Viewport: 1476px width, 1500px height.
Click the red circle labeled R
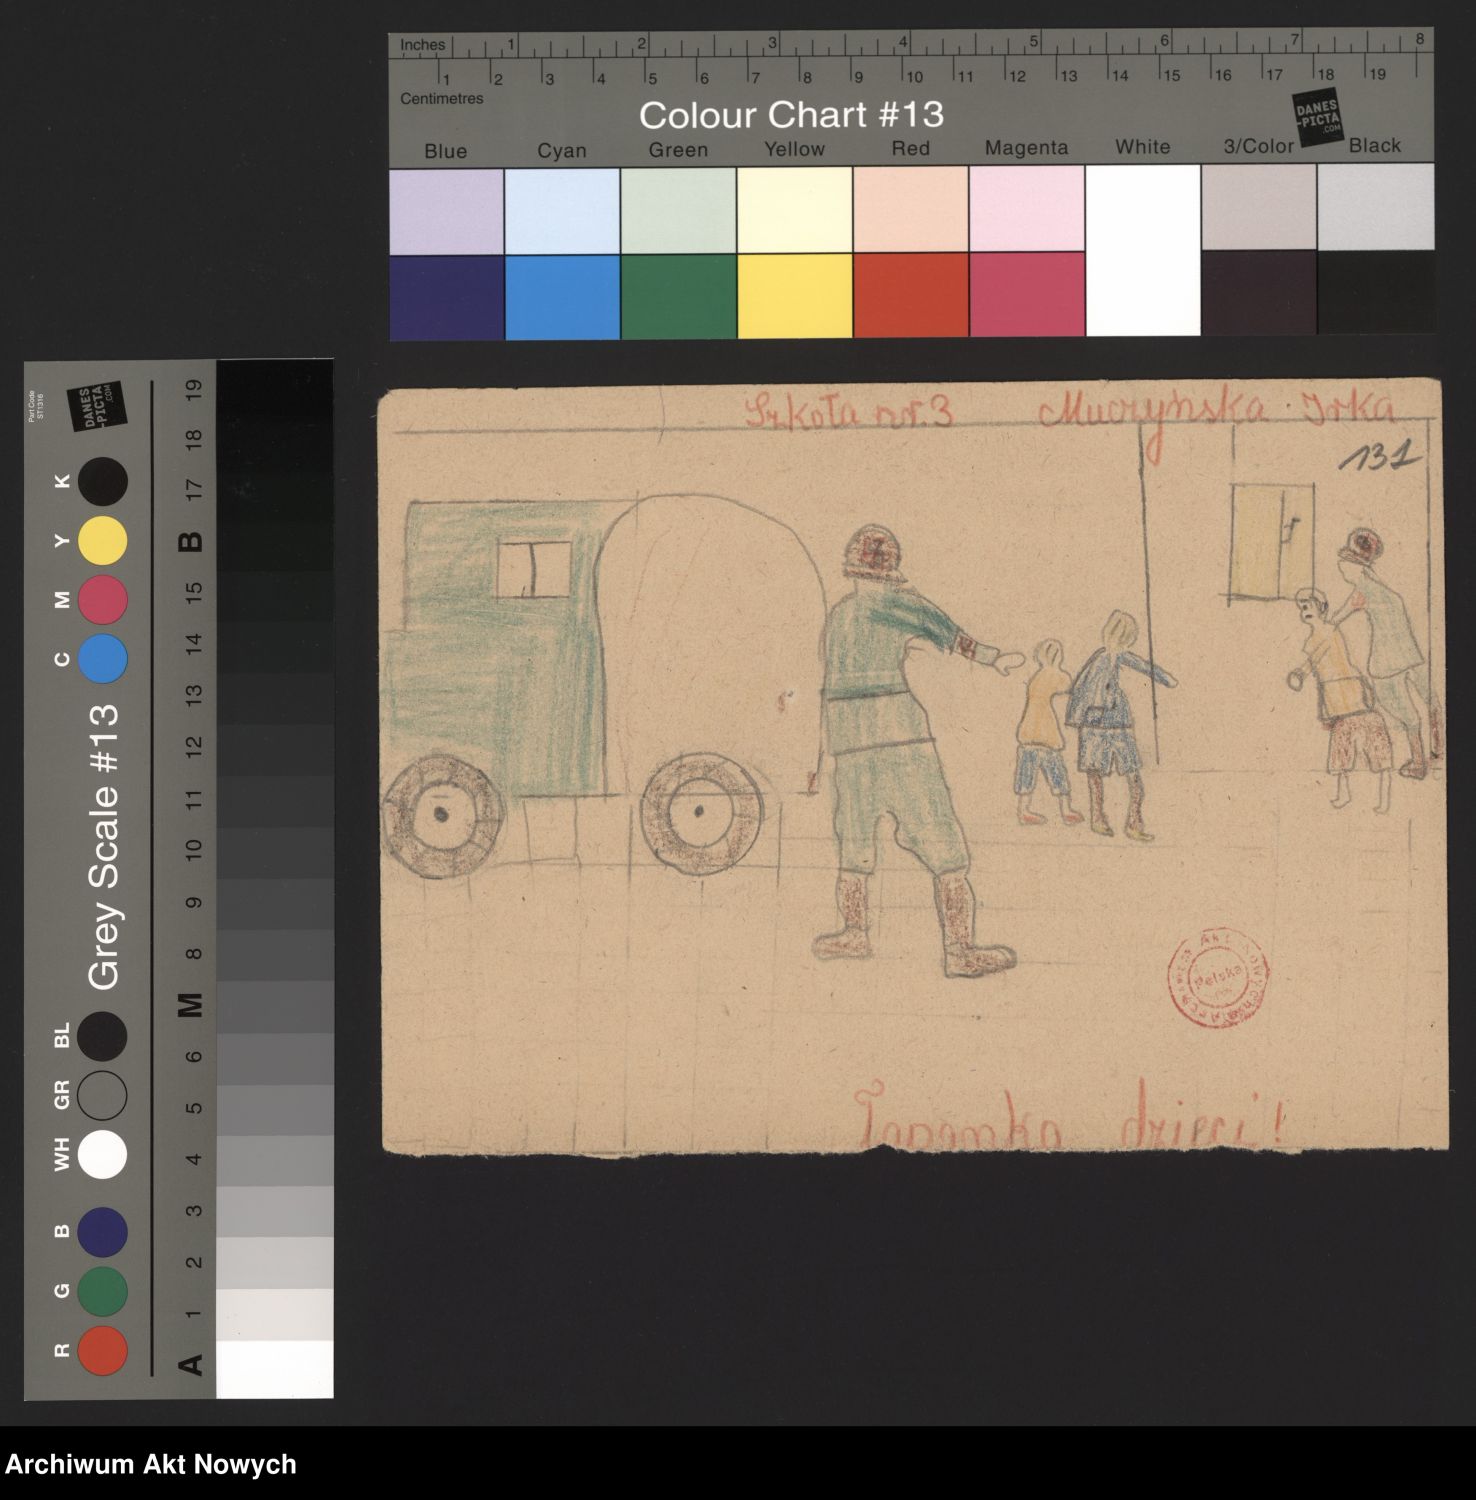point(103,1350)
